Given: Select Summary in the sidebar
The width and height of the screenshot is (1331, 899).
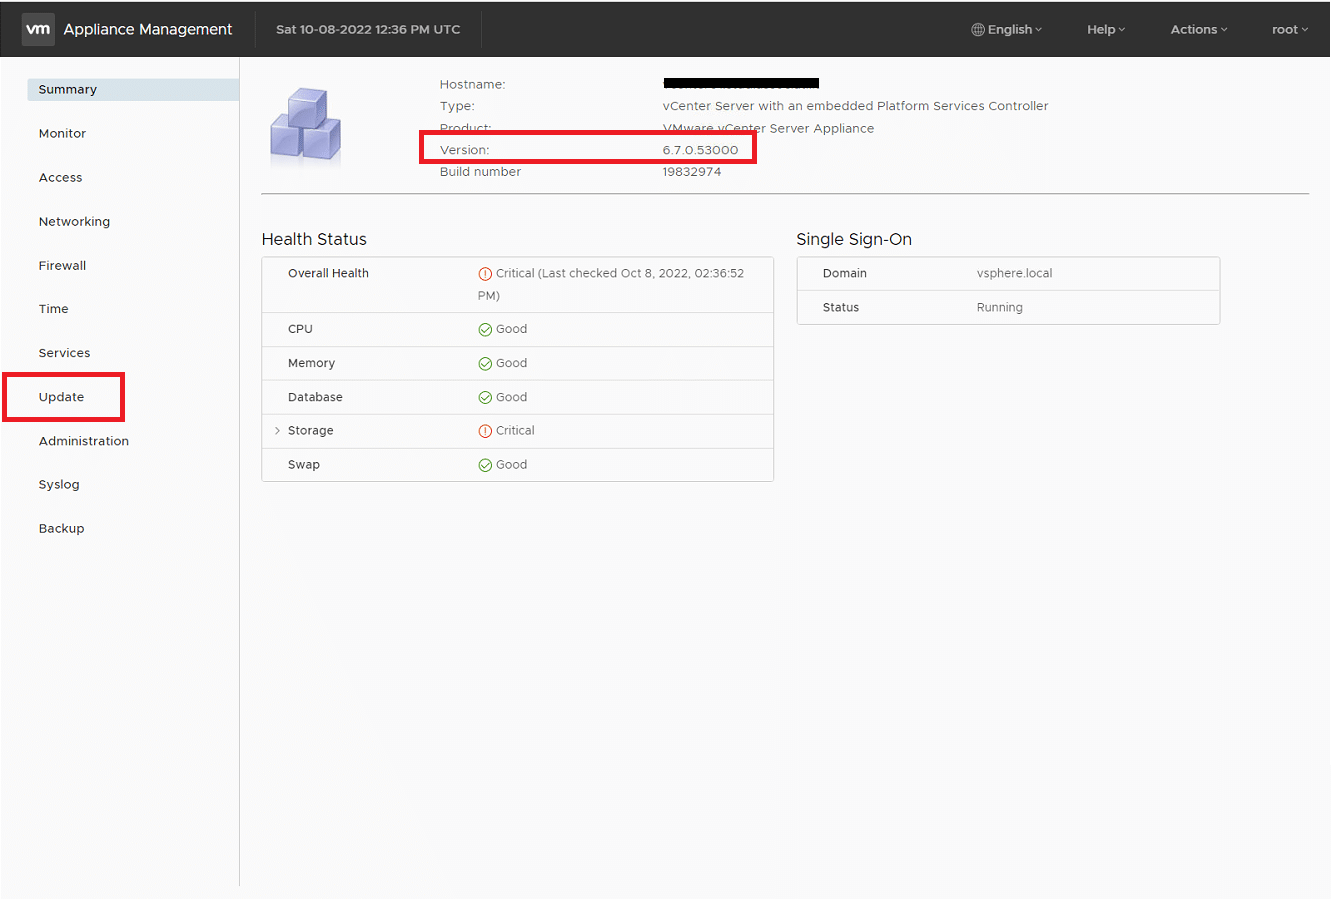Looking at the screenshot, I should click(133, 90).
